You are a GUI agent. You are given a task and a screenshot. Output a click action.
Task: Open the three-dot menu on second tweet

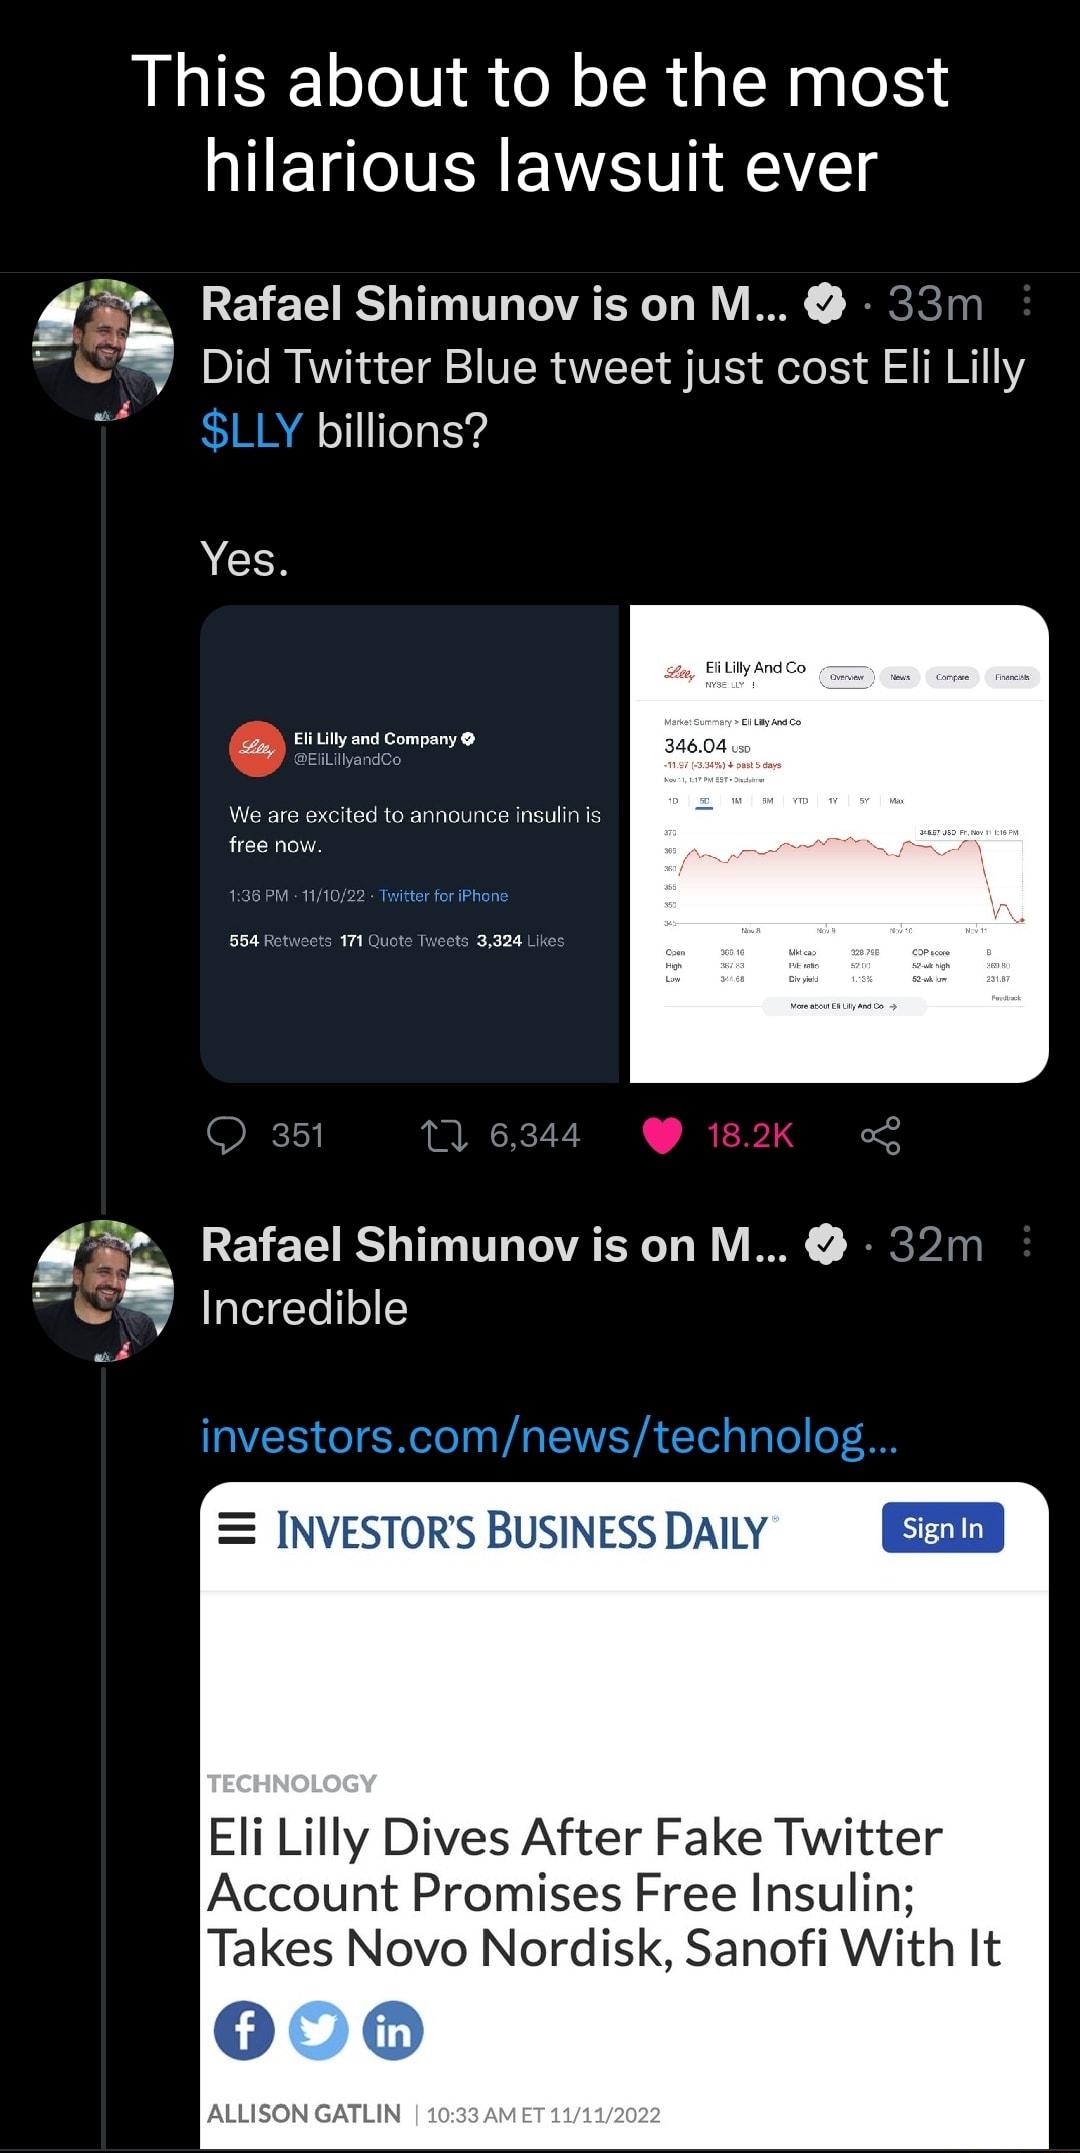coord(1027,1242)
